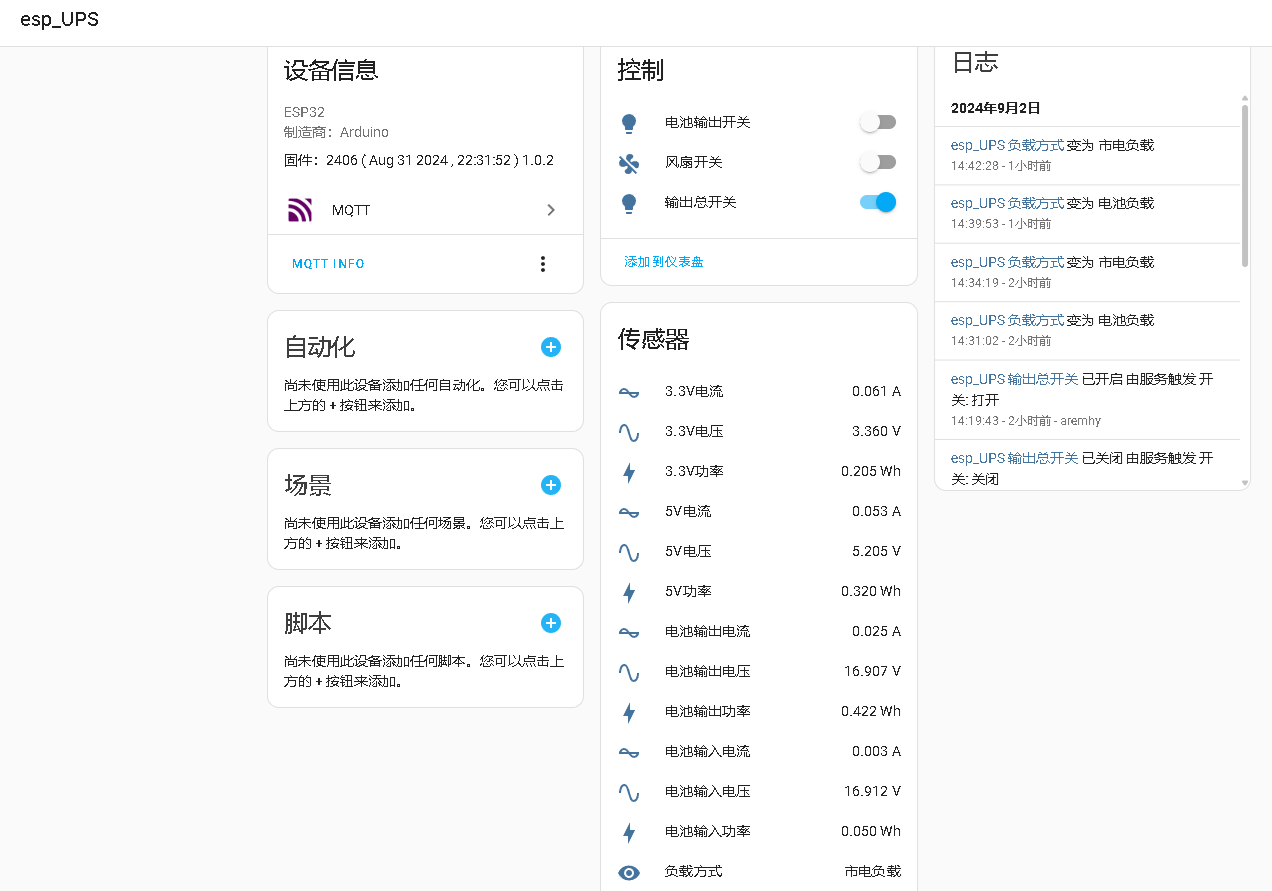Open esp_UPS 输出总开关 已开启 log link
Viewport: 1272px width, 891px height.
(1014, 379)
